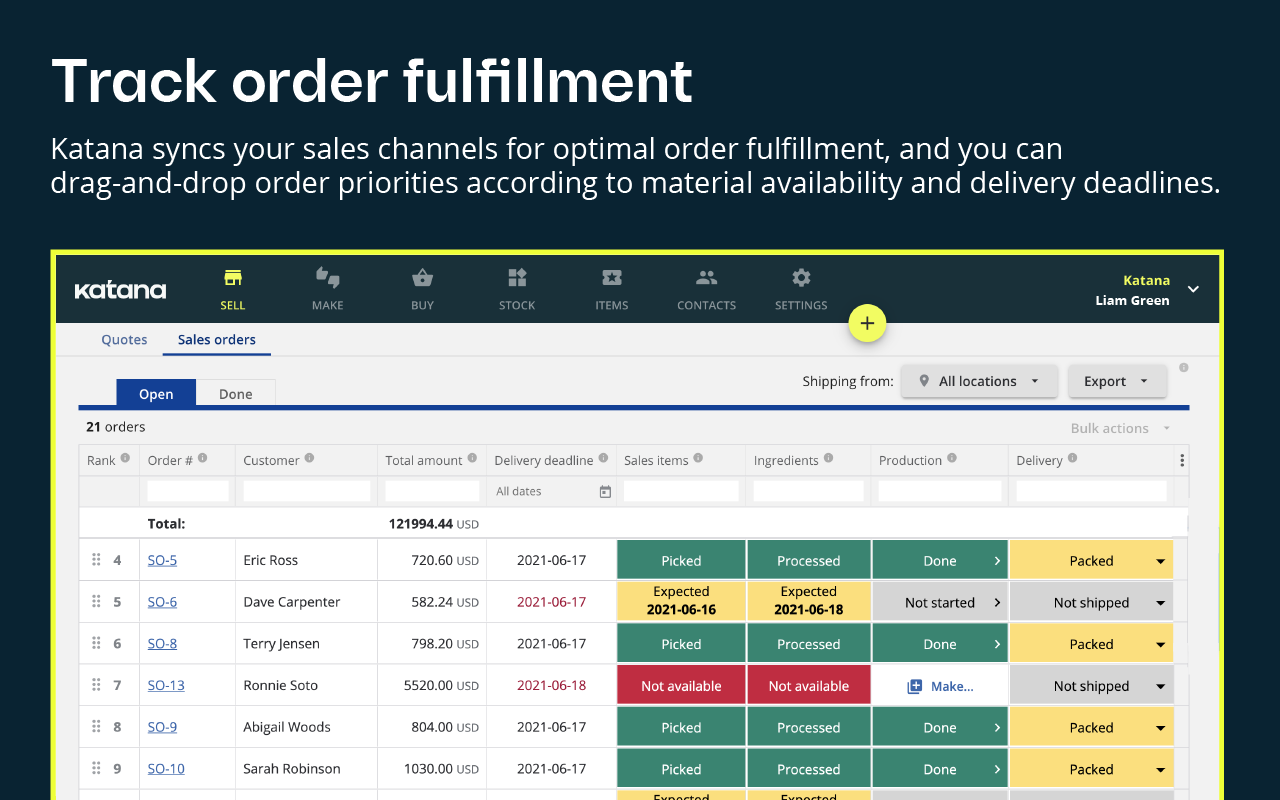Click the info icon beside Export button

tap(1184, 368)
